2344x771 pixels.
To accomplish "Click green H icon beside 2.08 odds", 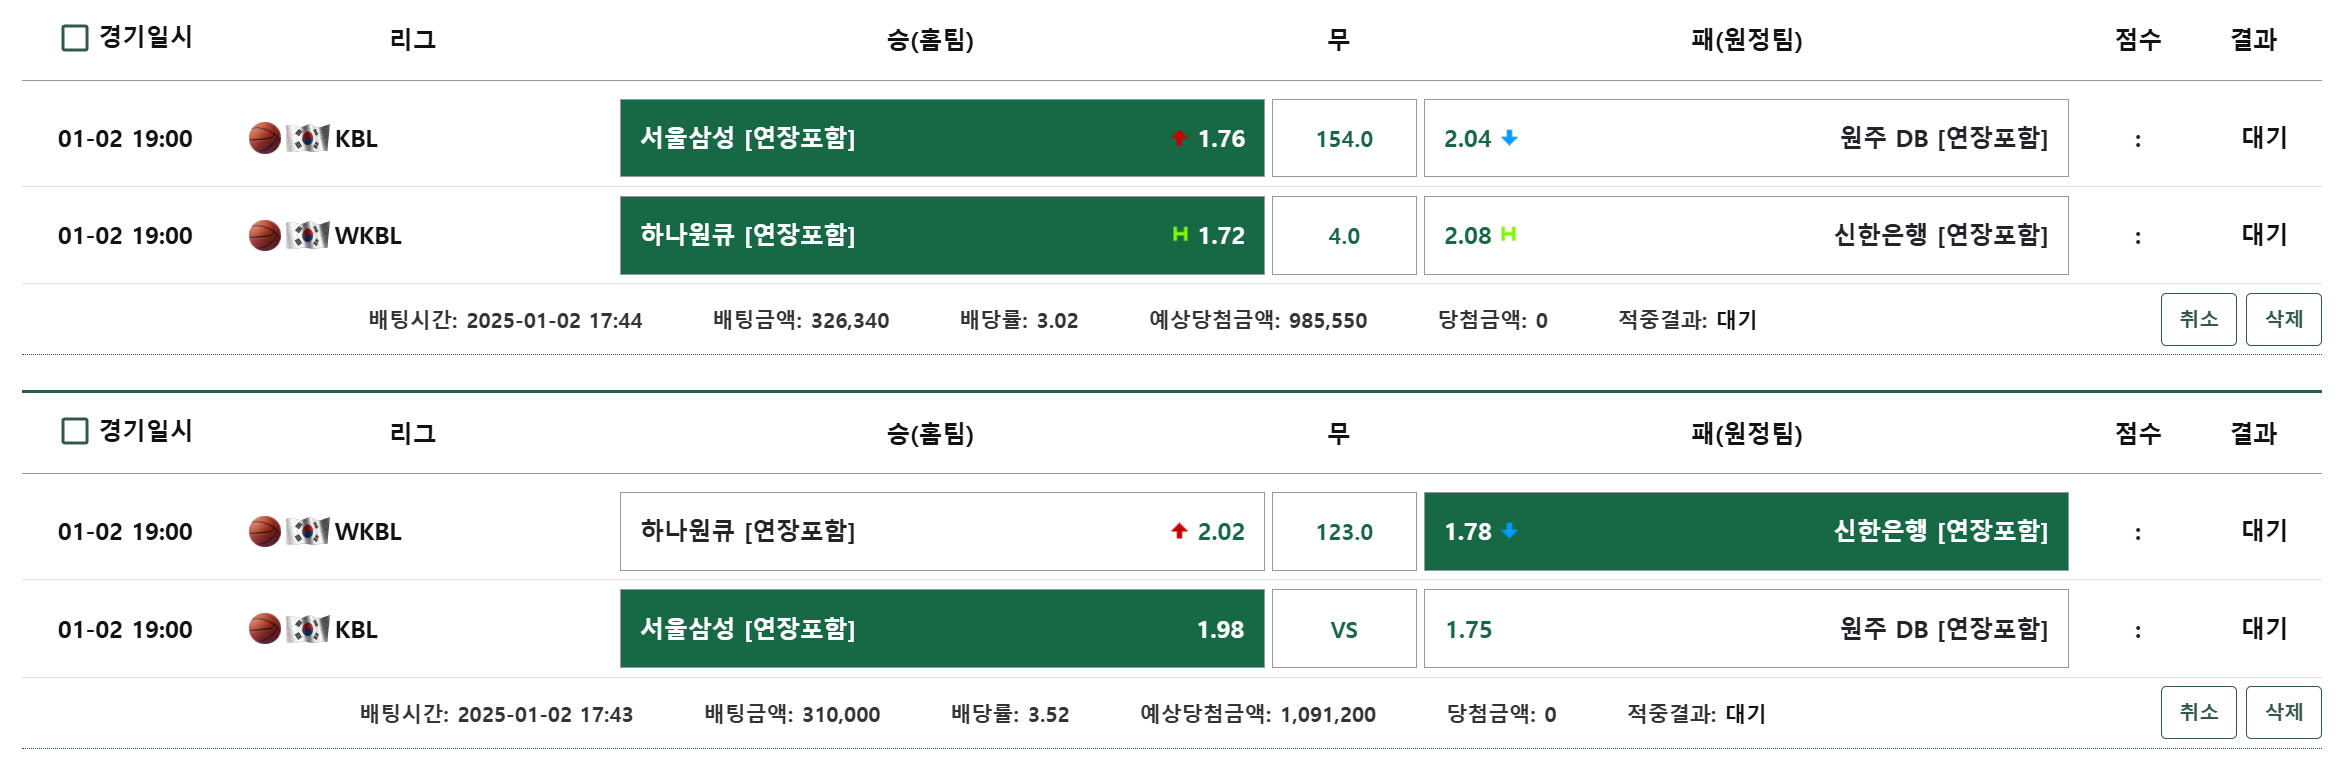I will [1509, 234].
